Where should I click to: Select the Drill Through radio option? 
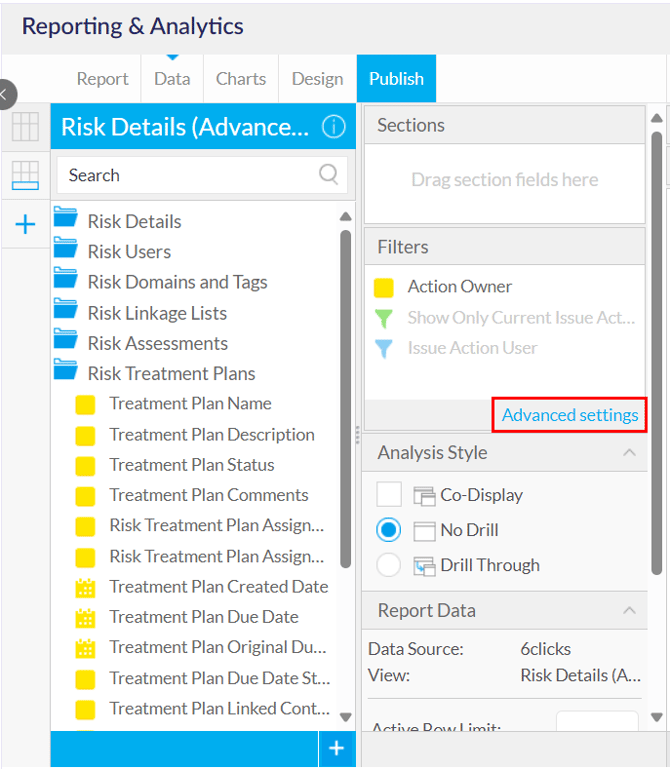coord(389,565)
